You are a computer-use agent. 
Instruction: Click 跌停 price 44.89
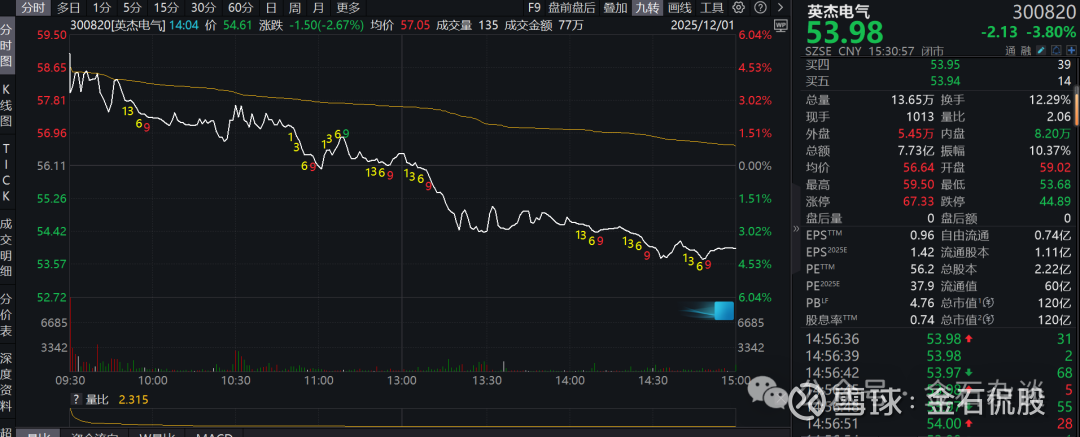tap(1057, 202)
